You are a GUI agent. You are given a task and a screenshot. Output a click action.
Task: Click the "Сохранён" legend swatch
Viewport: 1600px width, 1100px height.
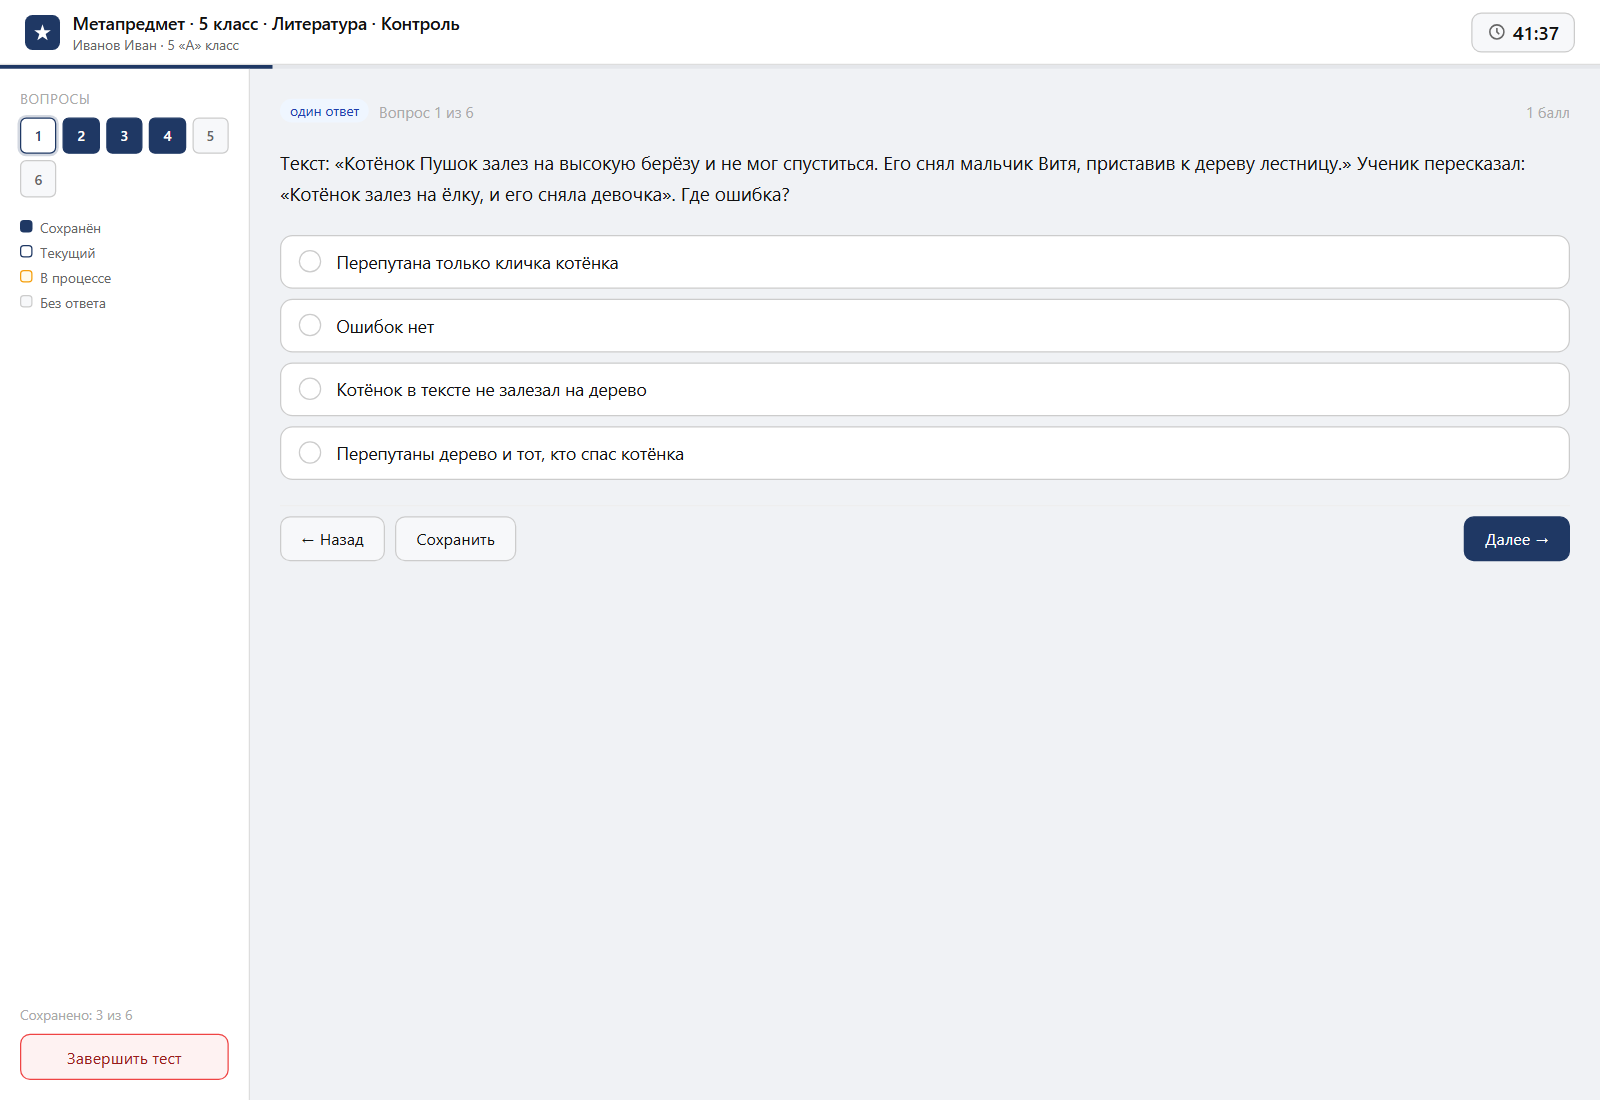tap(26, 227)
